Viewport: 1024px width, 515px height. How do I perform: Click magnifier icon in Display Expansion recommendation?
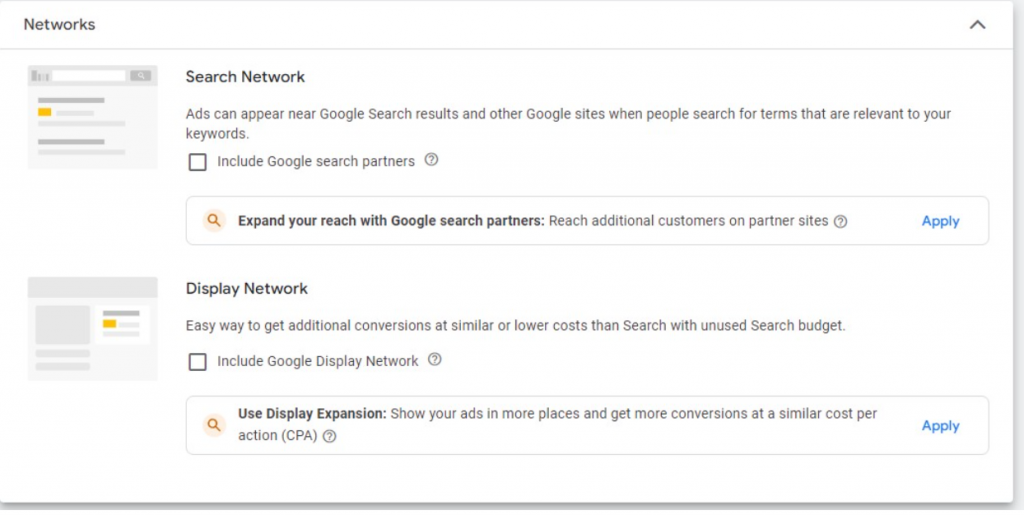pos(213,425)
